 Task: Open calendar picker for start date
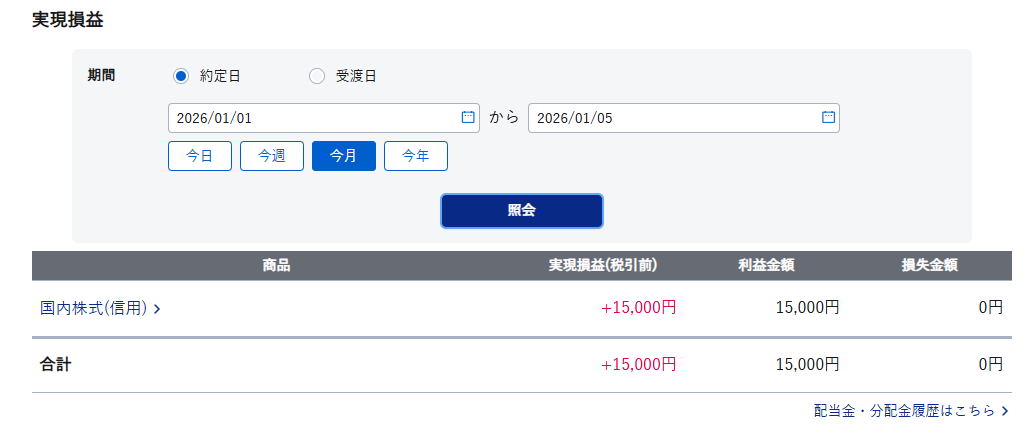pyautogui.click(x=467, y=118)
